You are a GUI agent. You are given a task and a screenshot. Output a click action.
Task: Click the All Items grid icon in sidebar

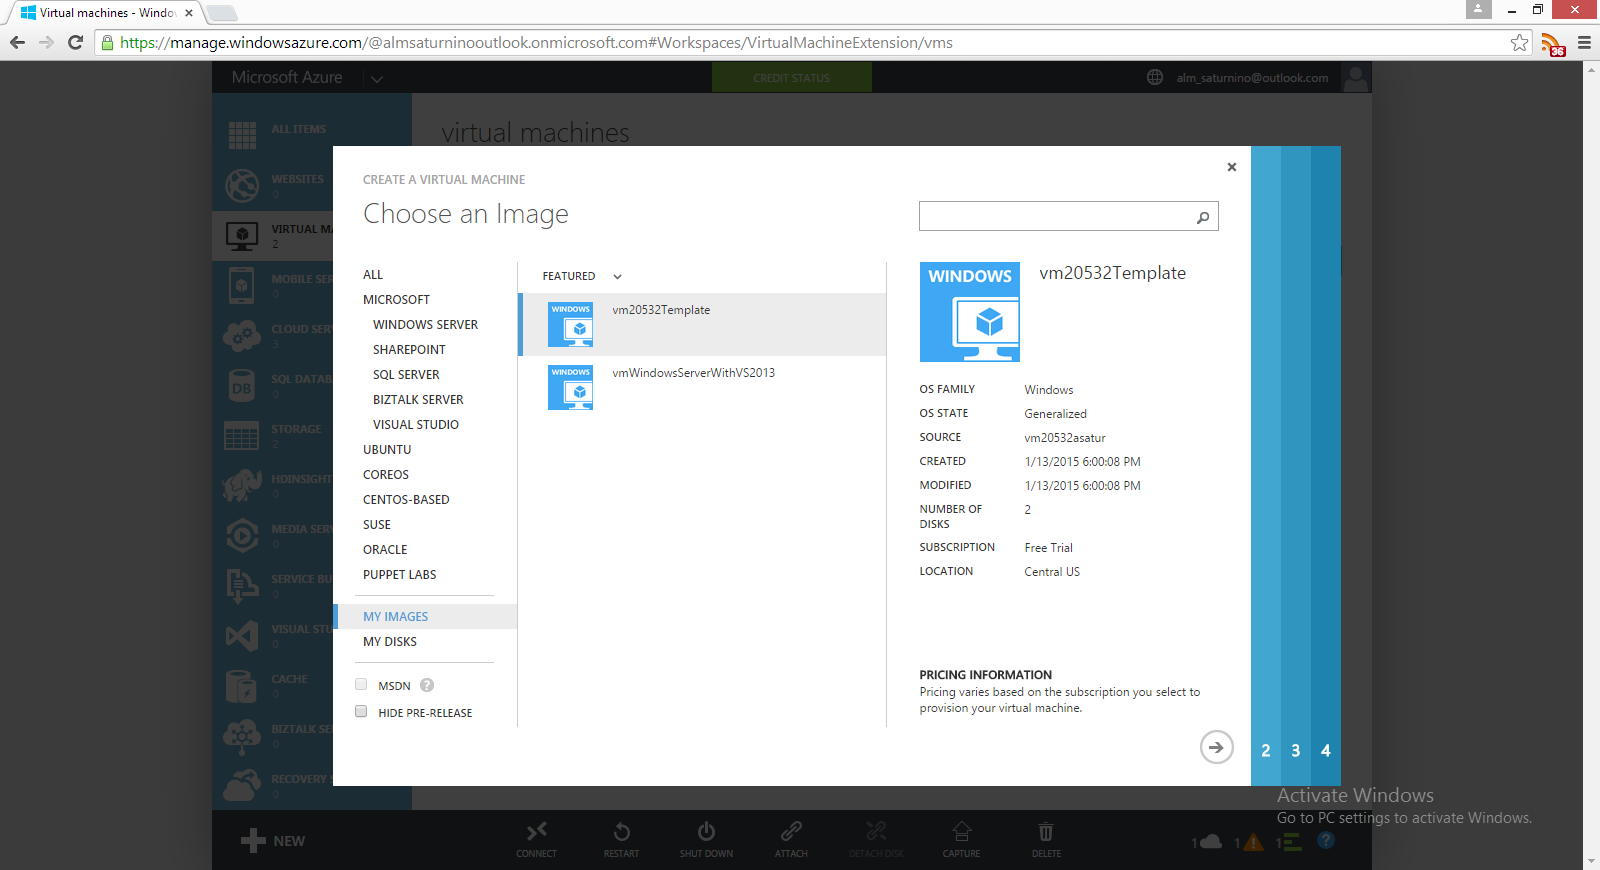242,135
